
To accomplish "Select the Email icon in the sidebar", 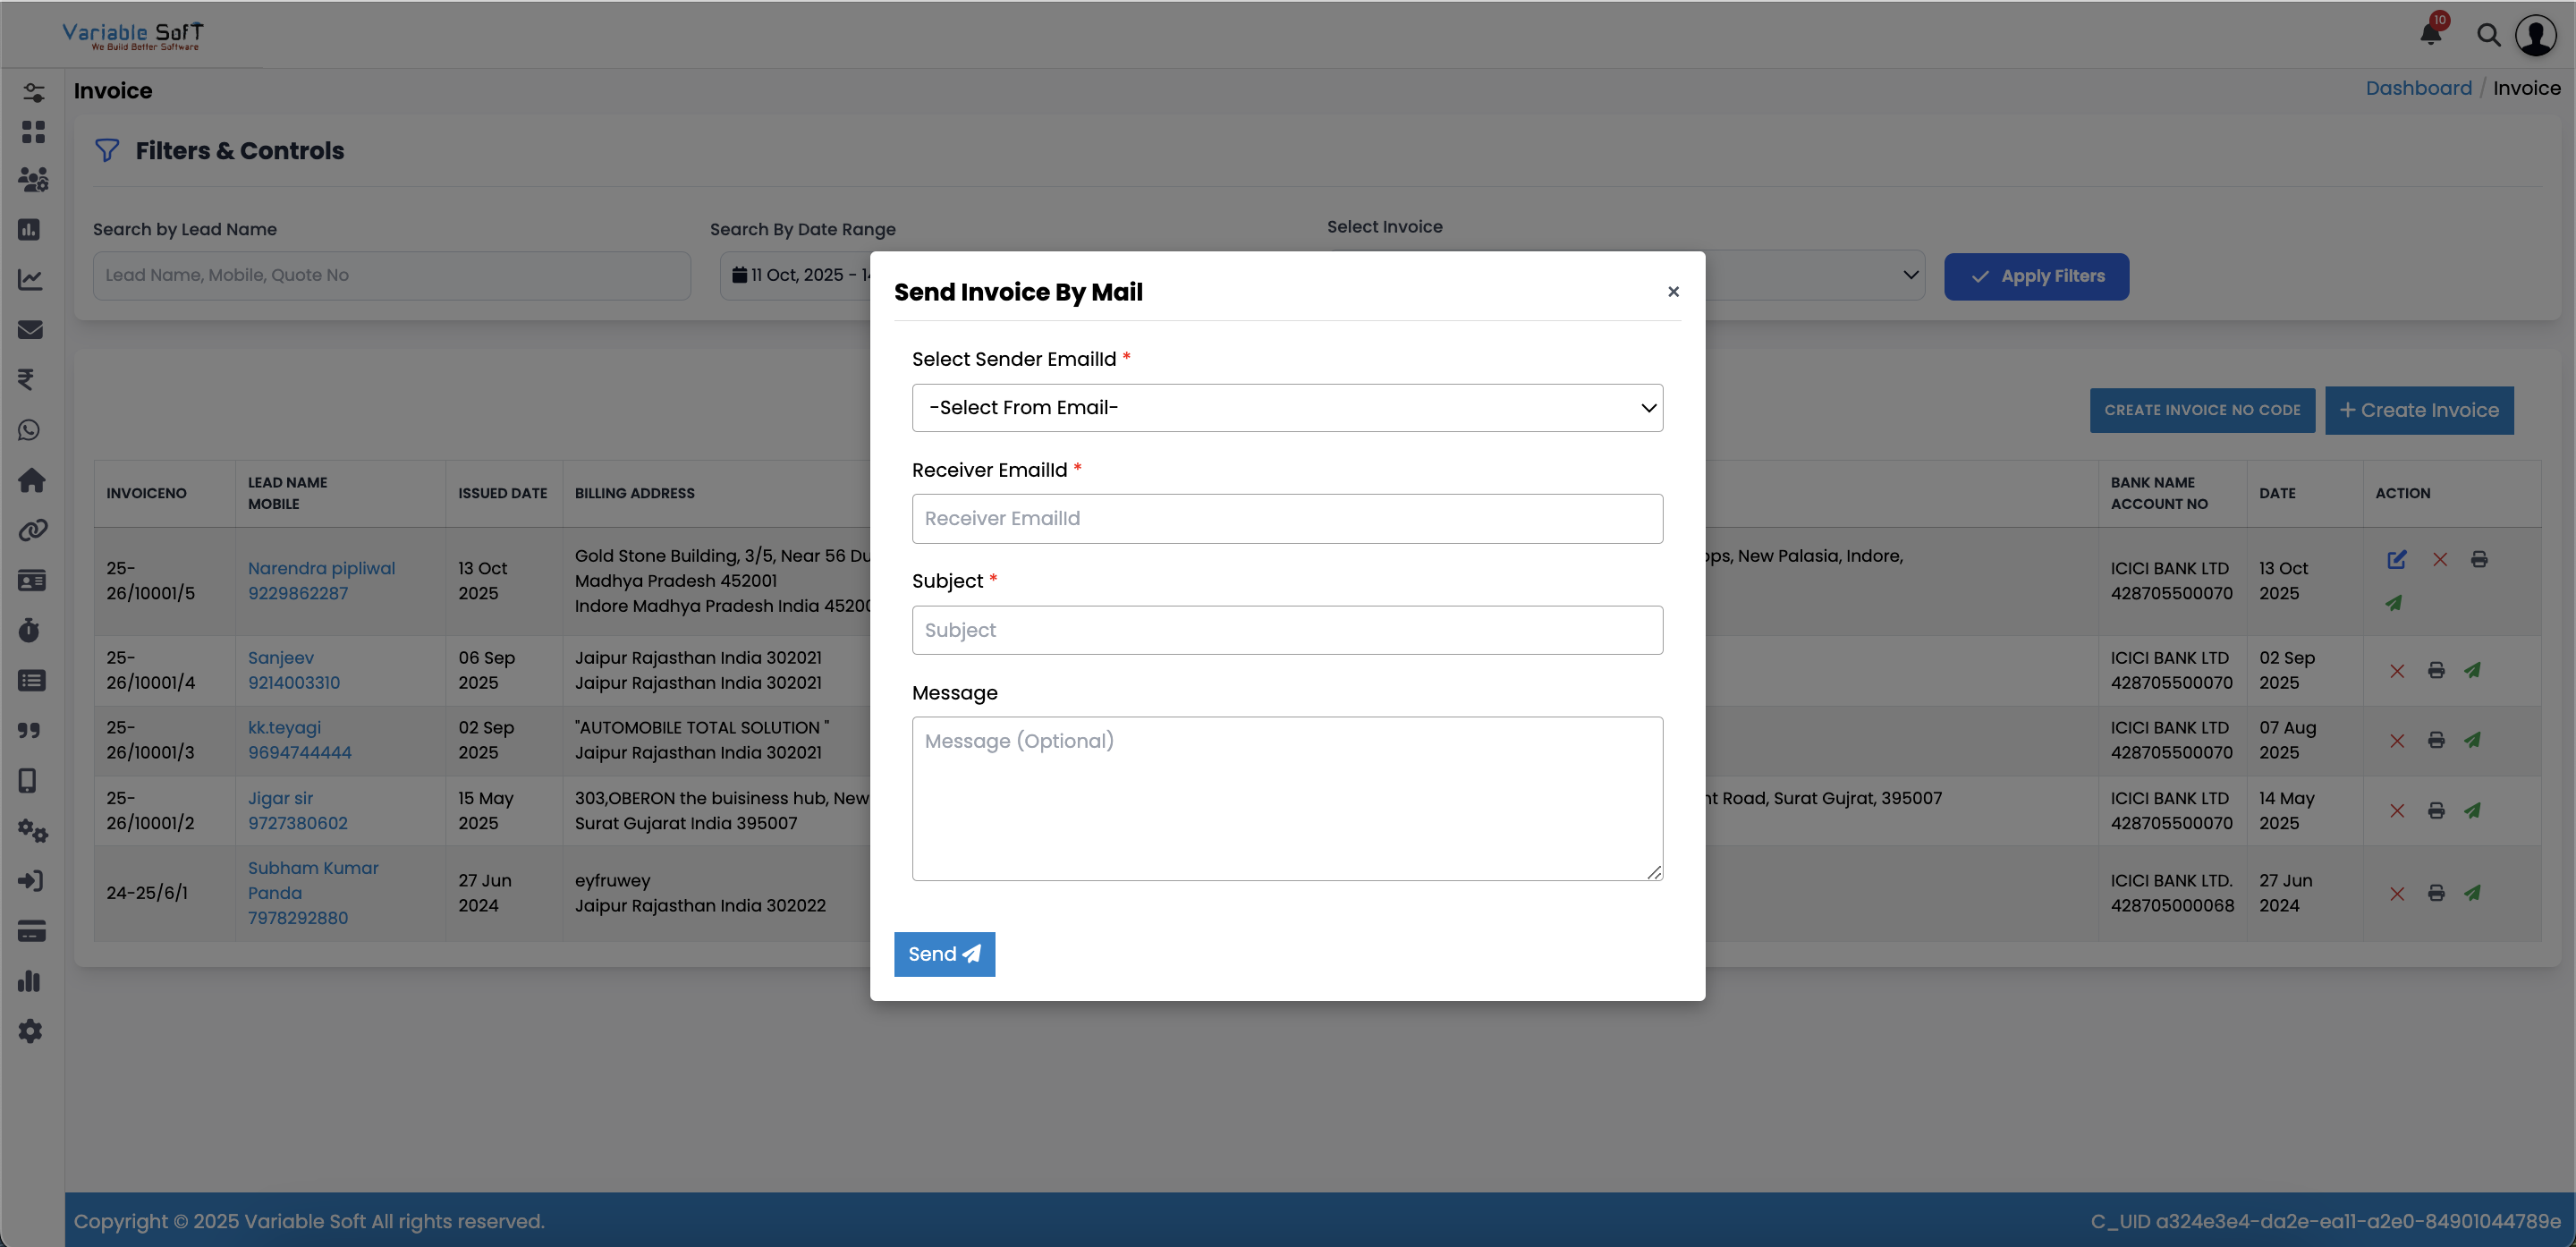I will [30, 329].
